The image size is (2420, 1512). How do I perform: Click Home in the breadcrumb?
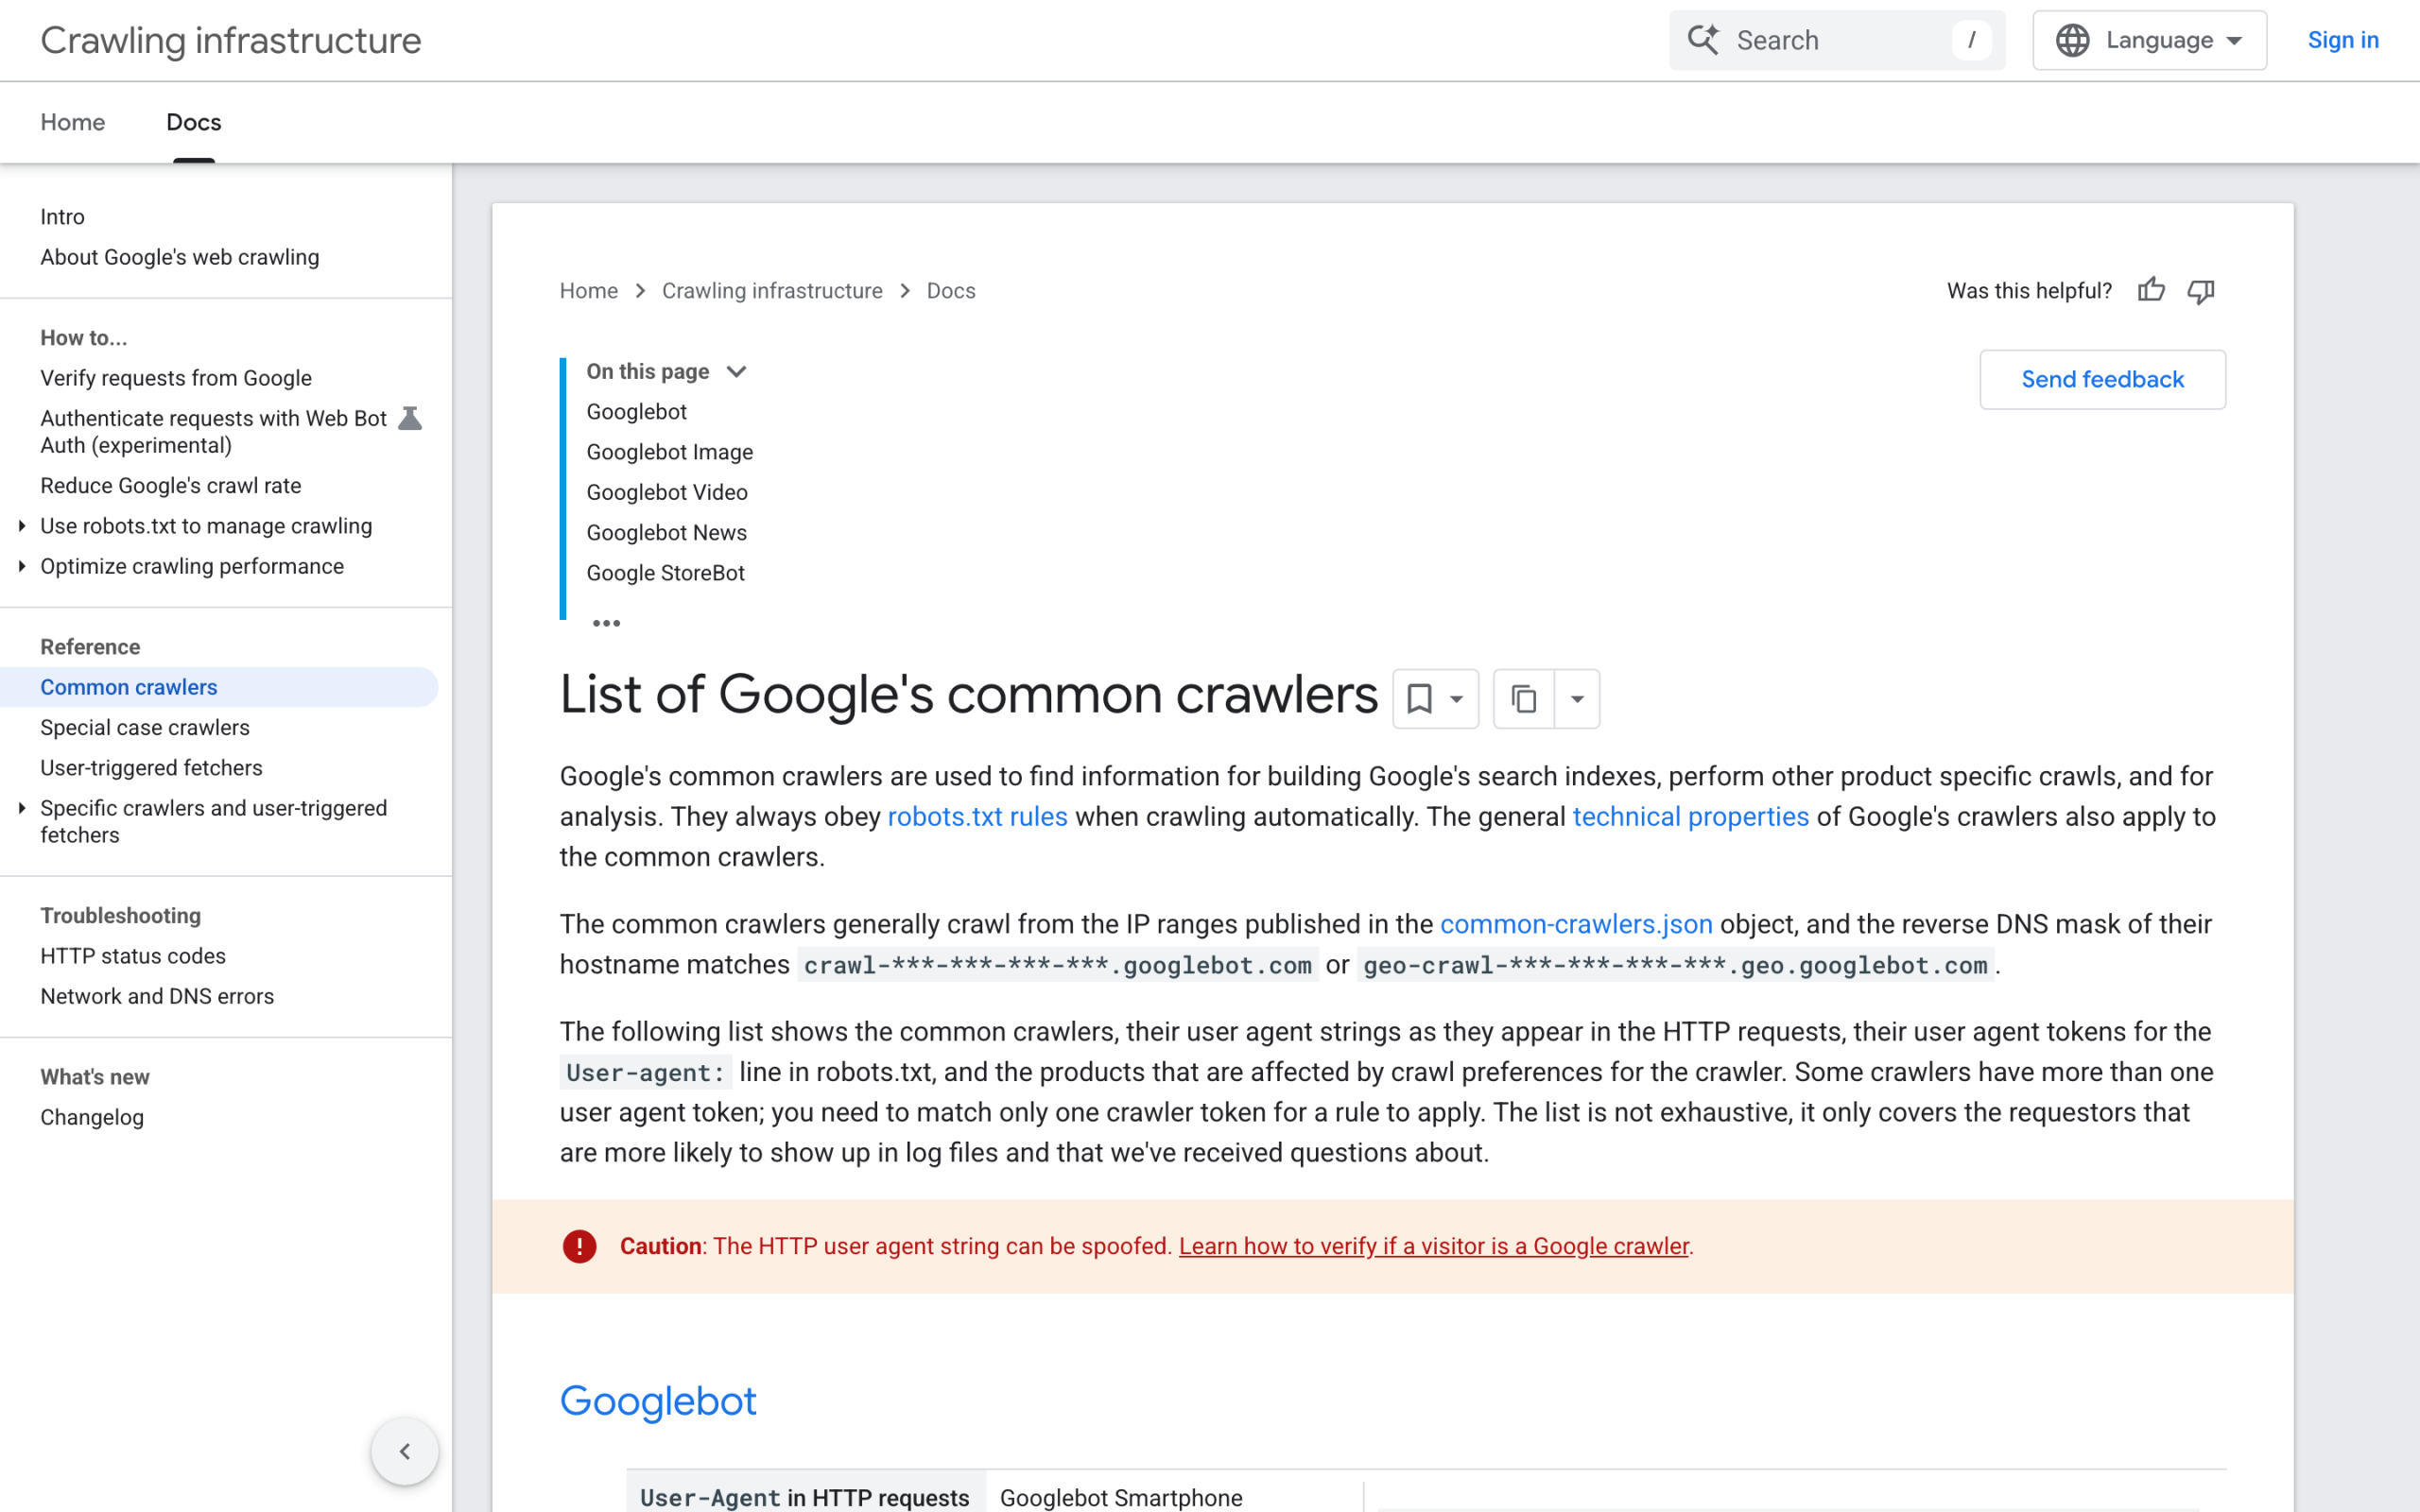tap(589, 290)
